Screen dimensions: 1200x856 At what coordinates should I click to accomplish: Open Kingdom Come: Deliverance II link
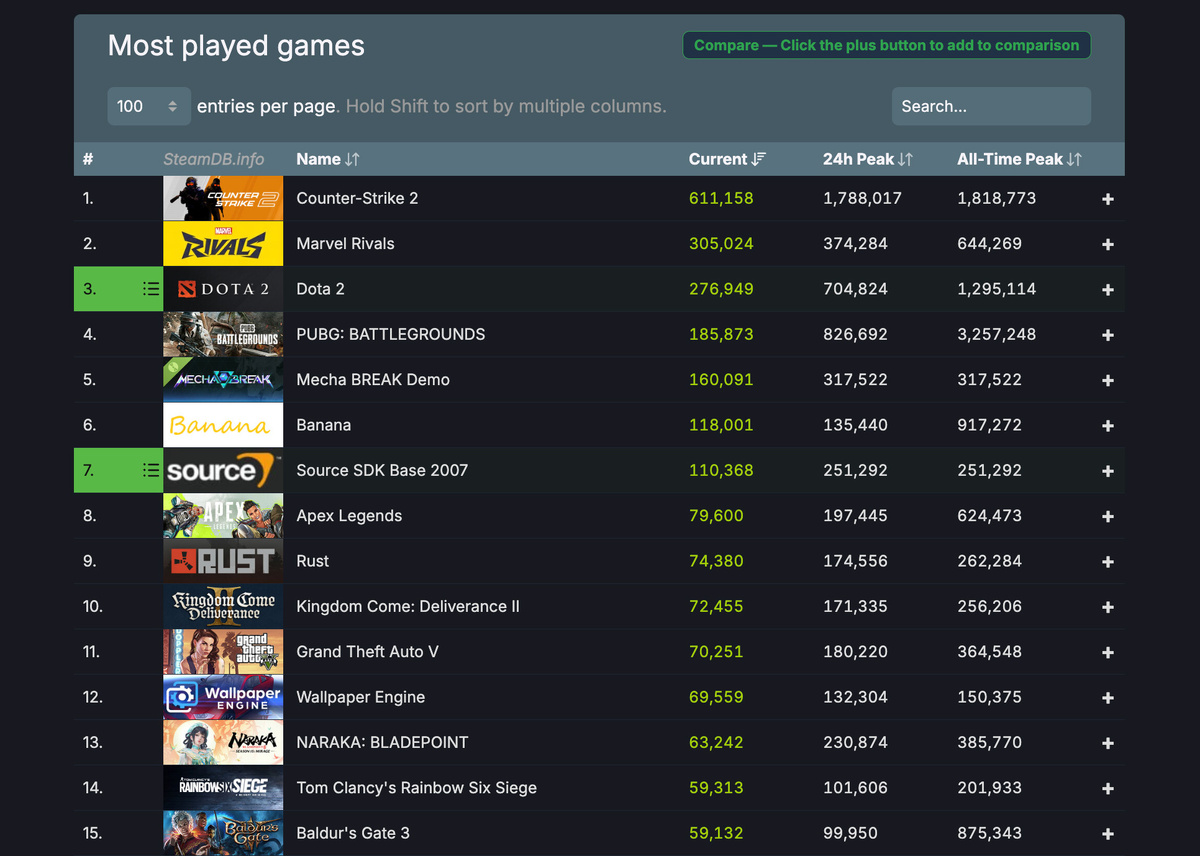tap(408, 606)
